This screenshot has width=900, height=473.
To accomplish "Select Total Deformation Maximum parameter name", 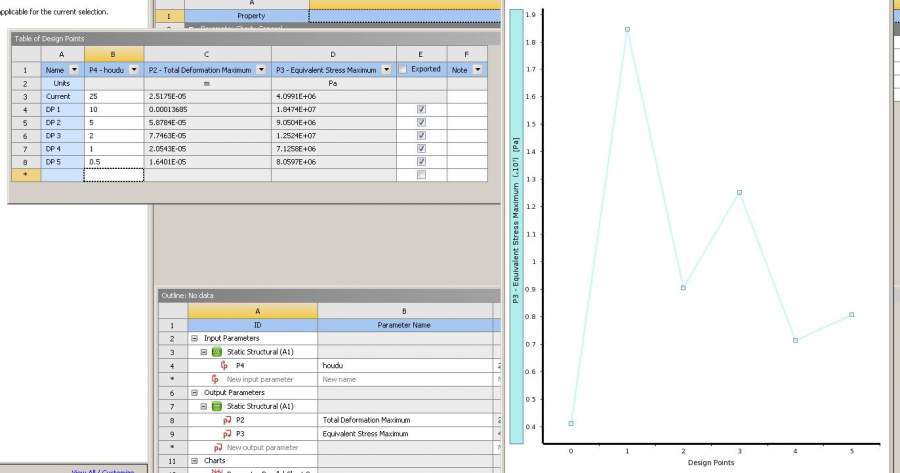I will [x=405, y=420].
